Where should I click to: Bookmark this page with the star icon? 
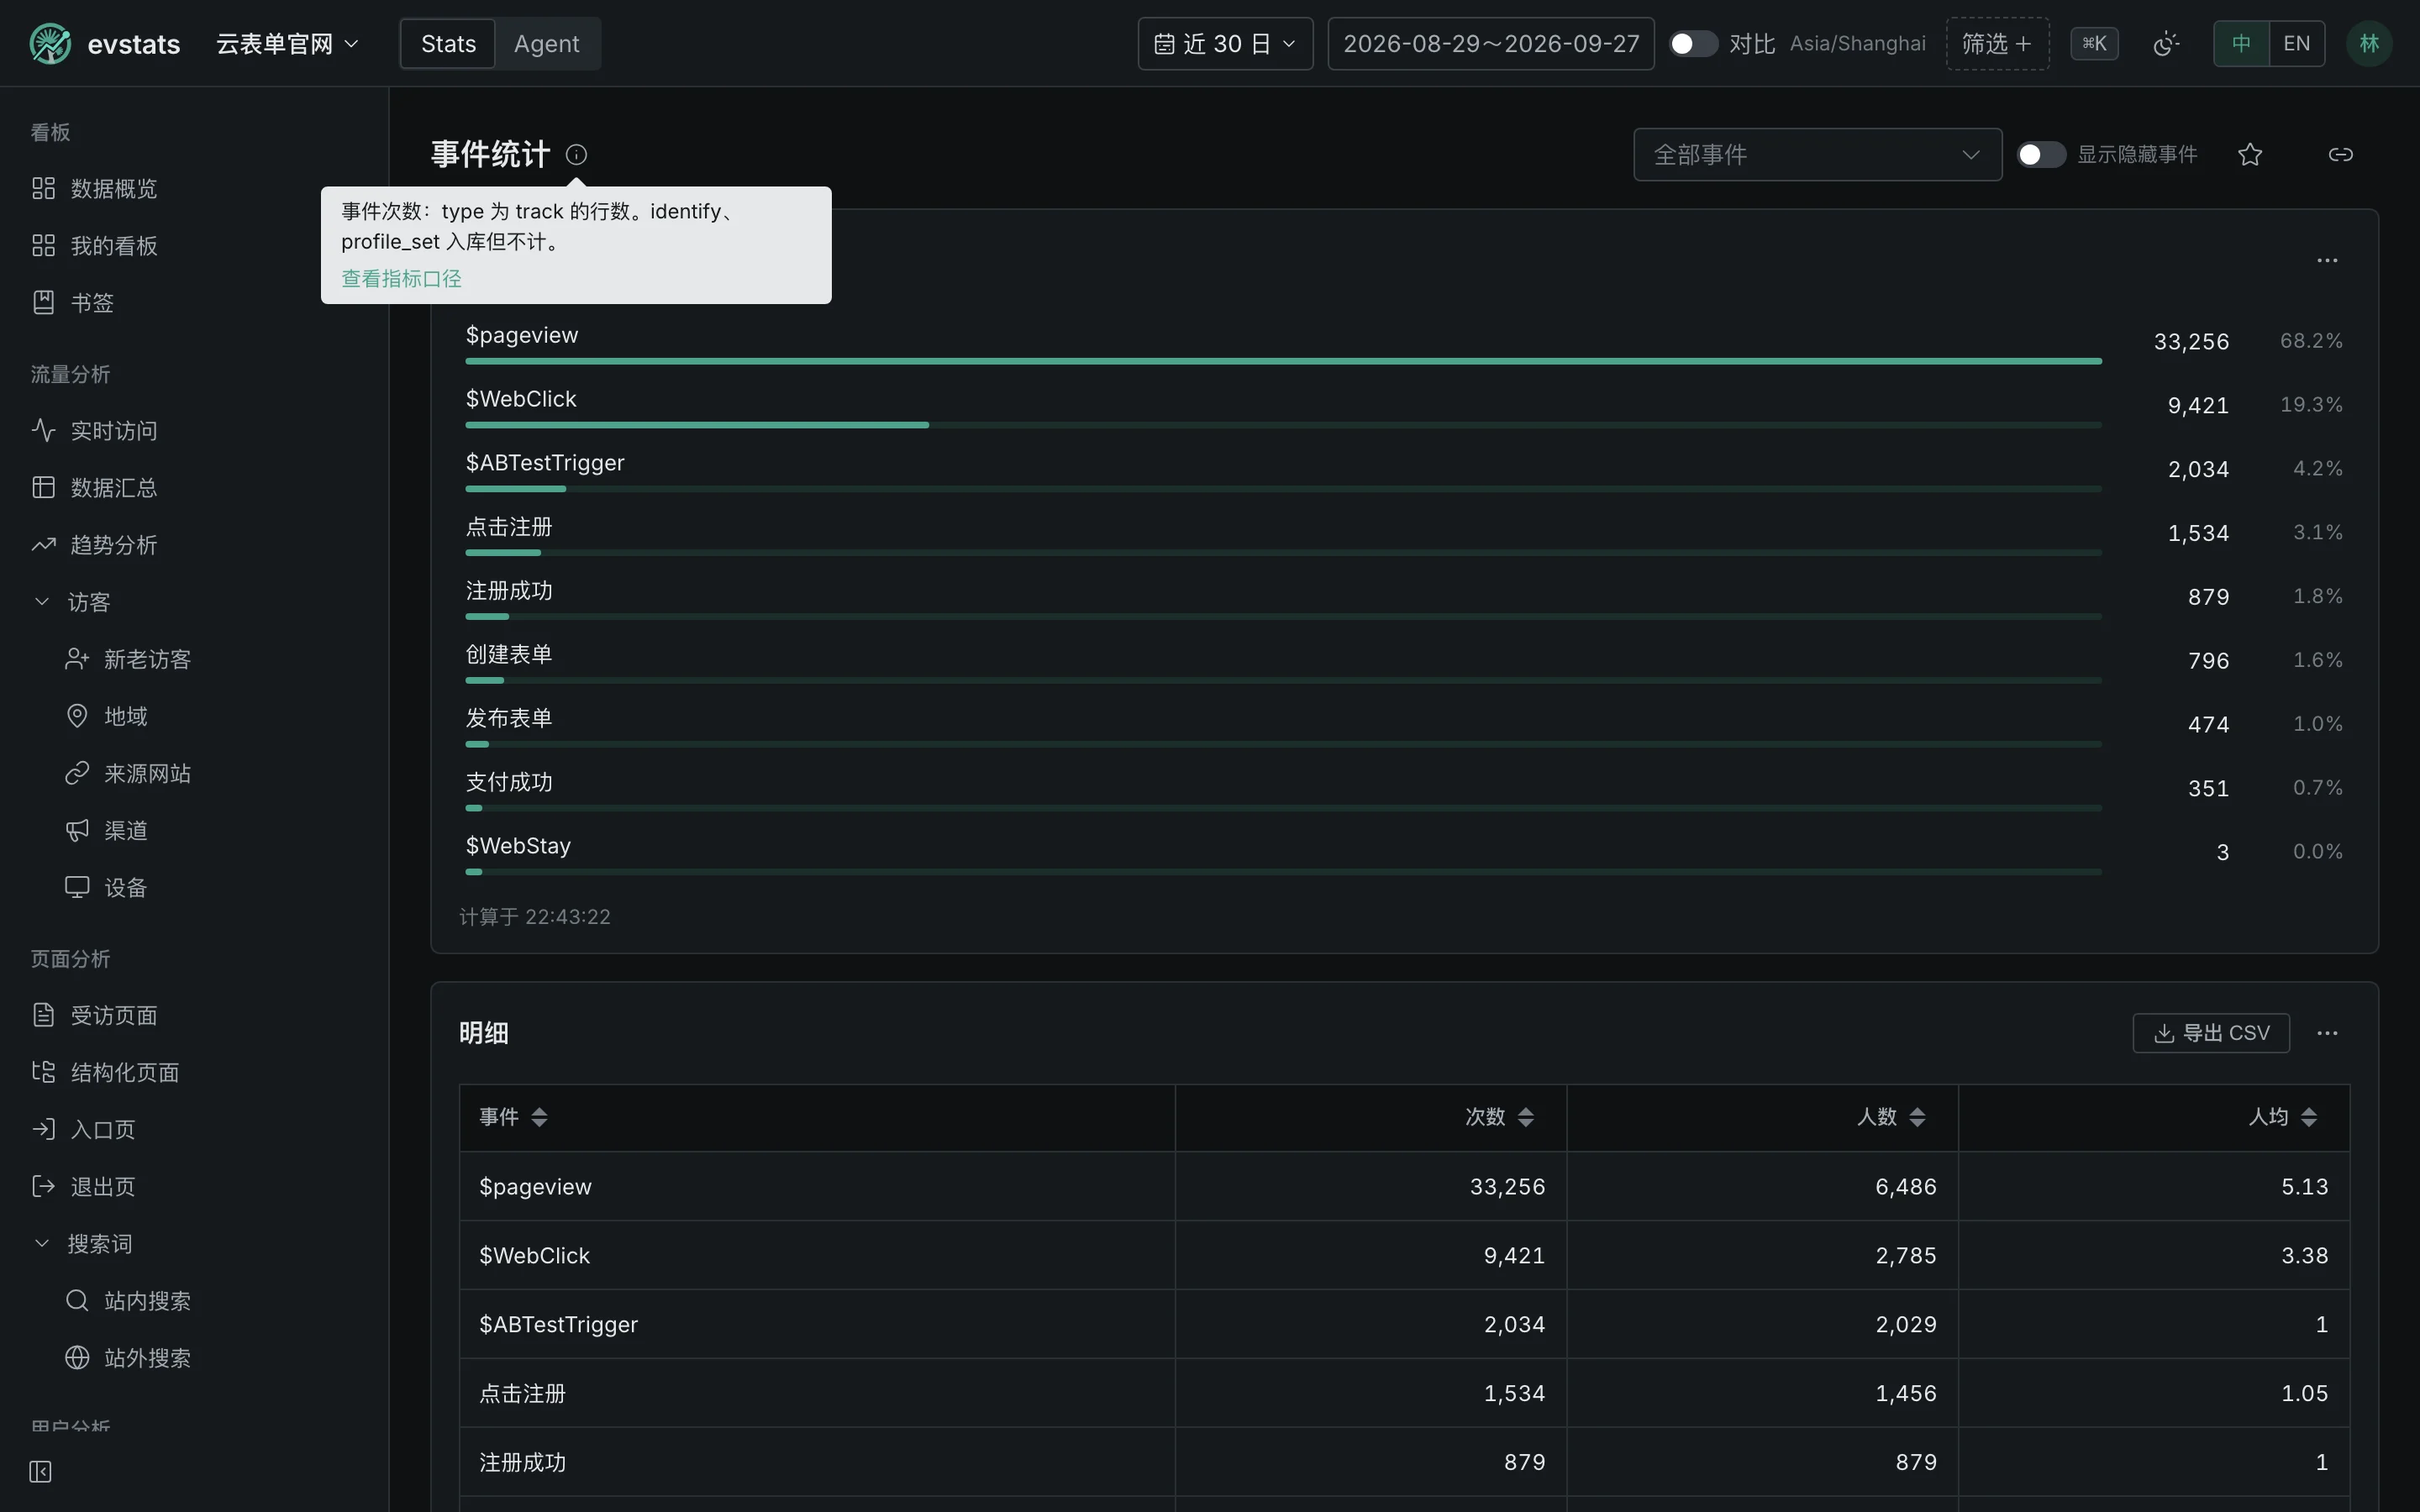coord(2250,154)
